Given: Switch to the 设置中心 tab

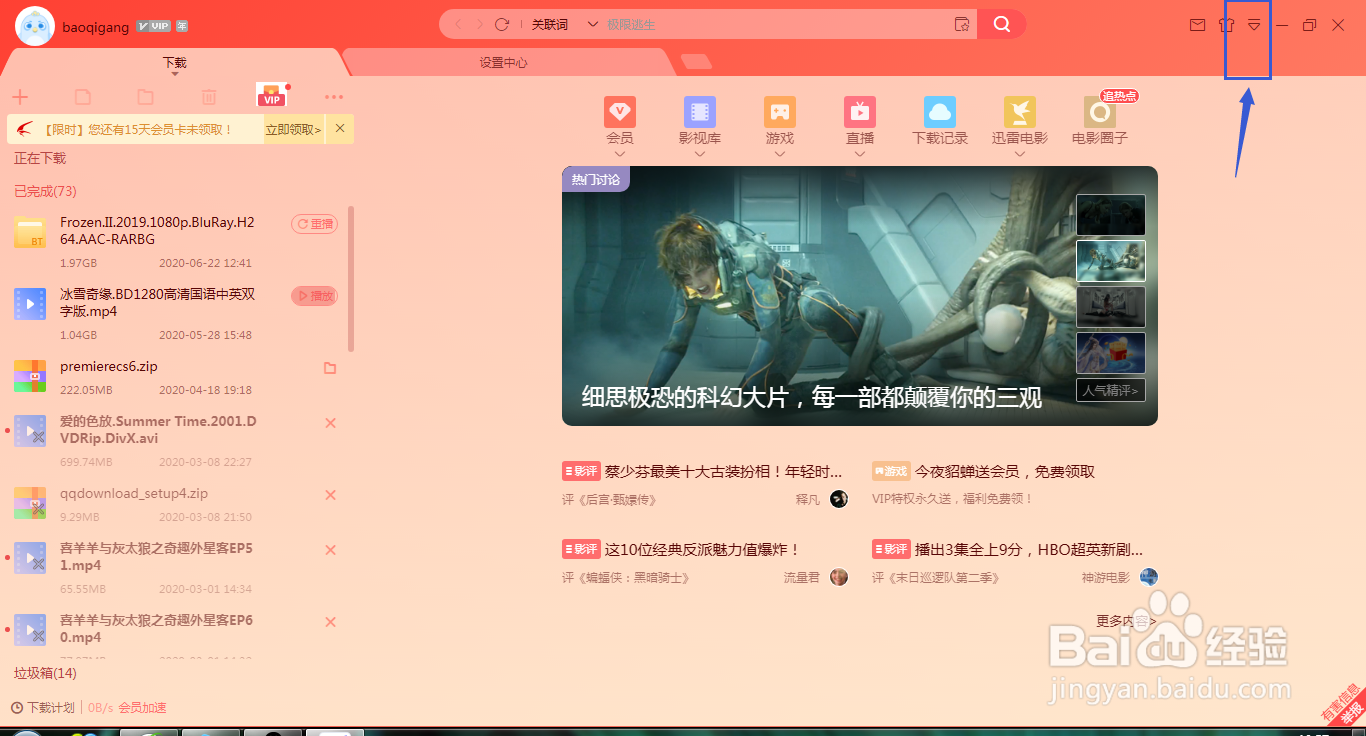Looking at the screenshot, I should 503,62.
